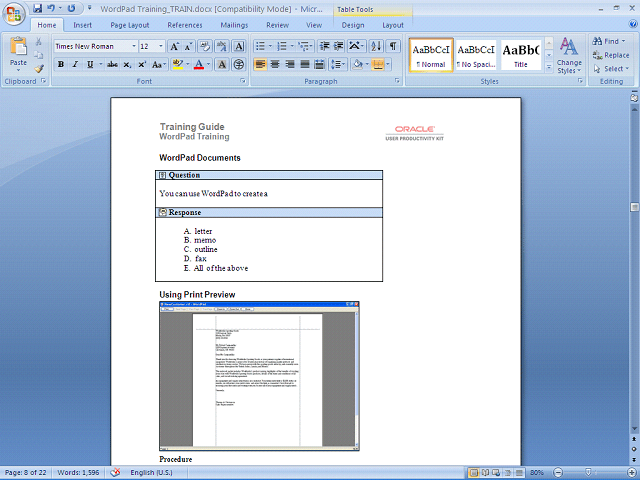Open the multilevel list dropdown

[305, 46]
